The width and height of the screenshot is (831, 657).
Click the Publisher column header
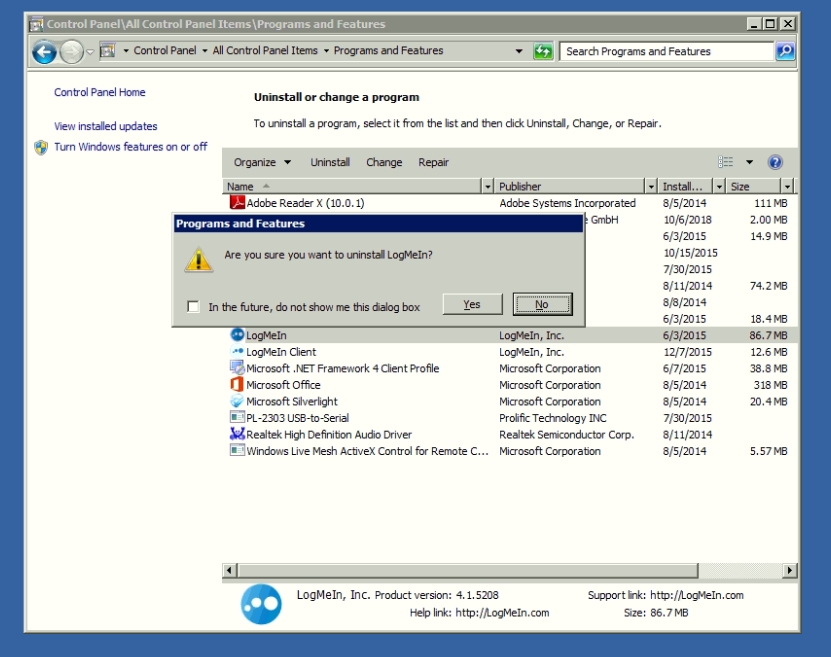(570, 187)
